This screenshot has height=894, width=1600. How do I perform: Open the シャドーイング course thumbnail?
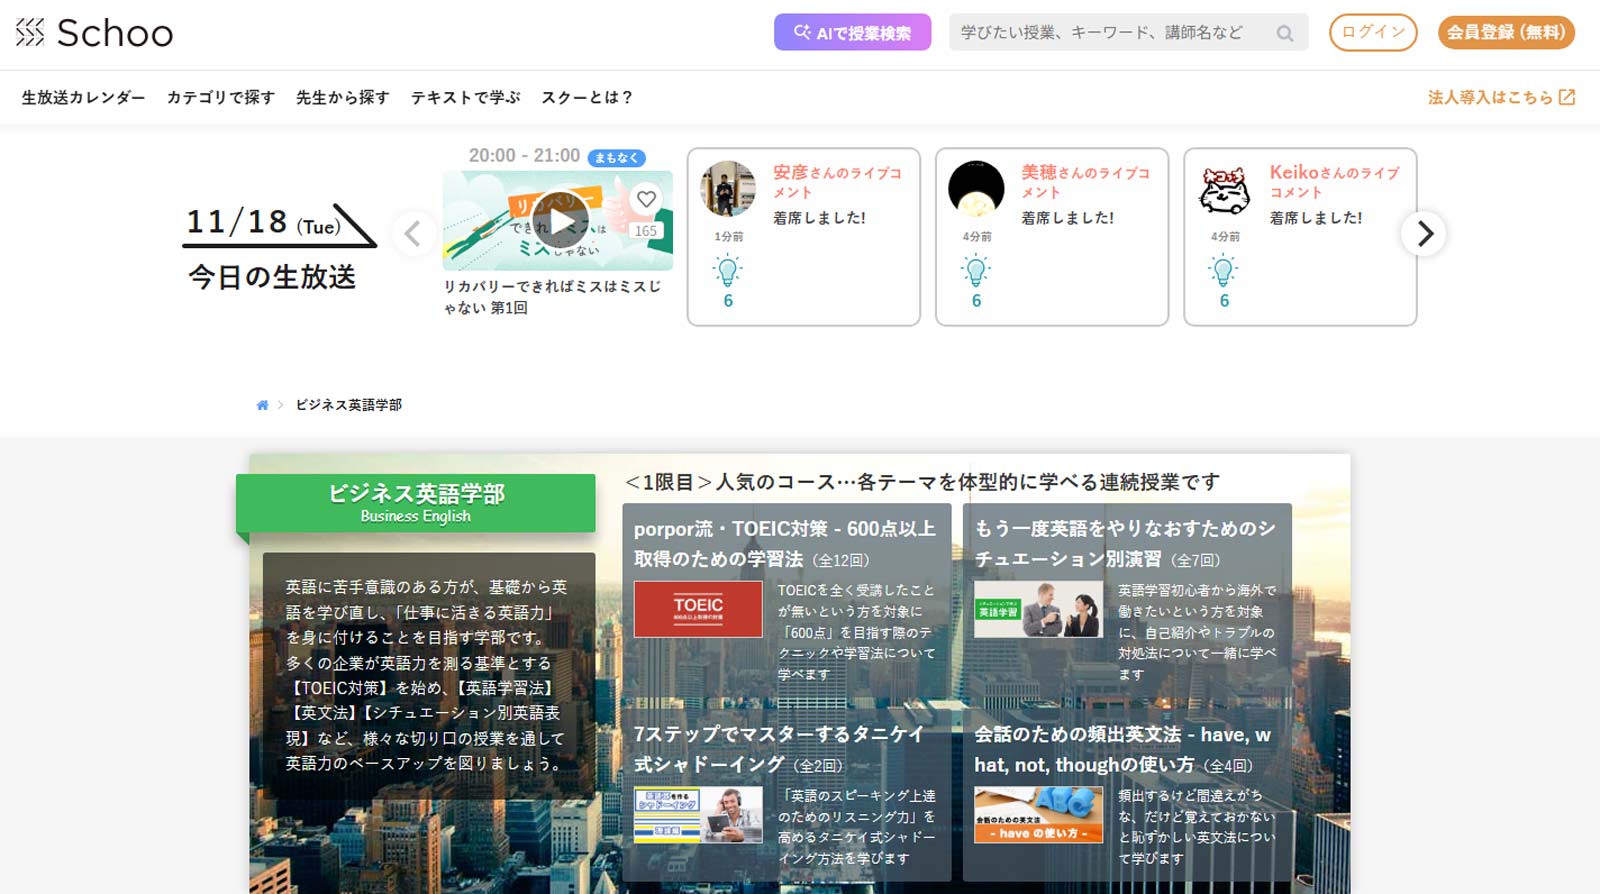[x=698, y=814]
